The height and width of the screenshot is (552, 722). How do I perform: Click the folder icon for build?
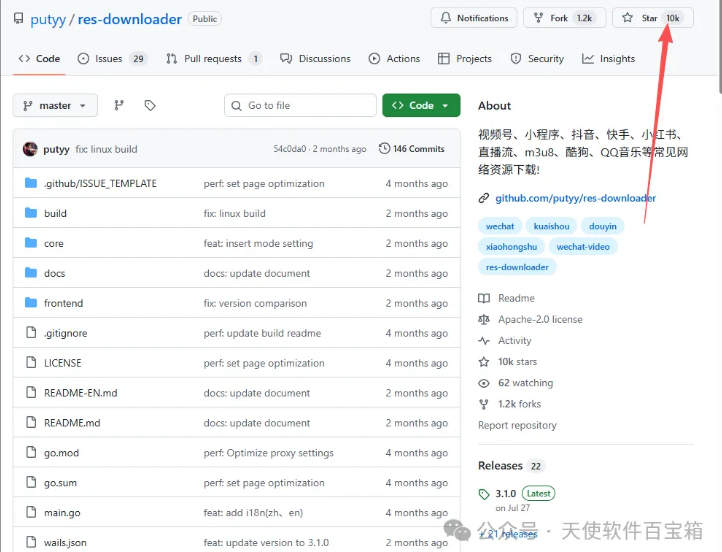[31, 213]
